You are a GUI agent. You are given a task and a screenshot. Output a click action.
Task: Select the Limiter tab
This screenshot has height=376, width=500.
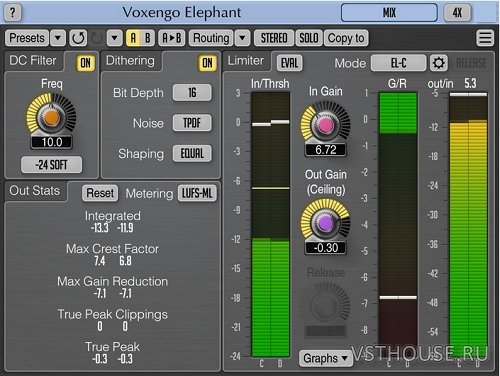(x=246, y=61)
